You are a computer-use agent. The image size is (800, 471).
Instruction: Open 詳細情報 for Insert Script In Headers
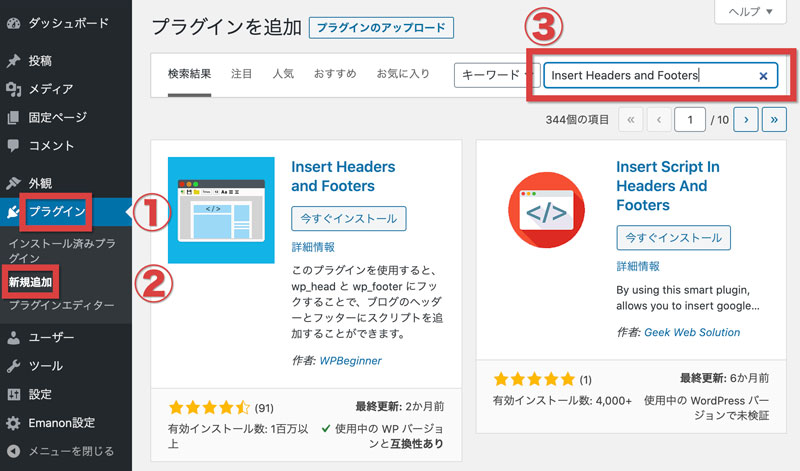(x=638, y=266)
